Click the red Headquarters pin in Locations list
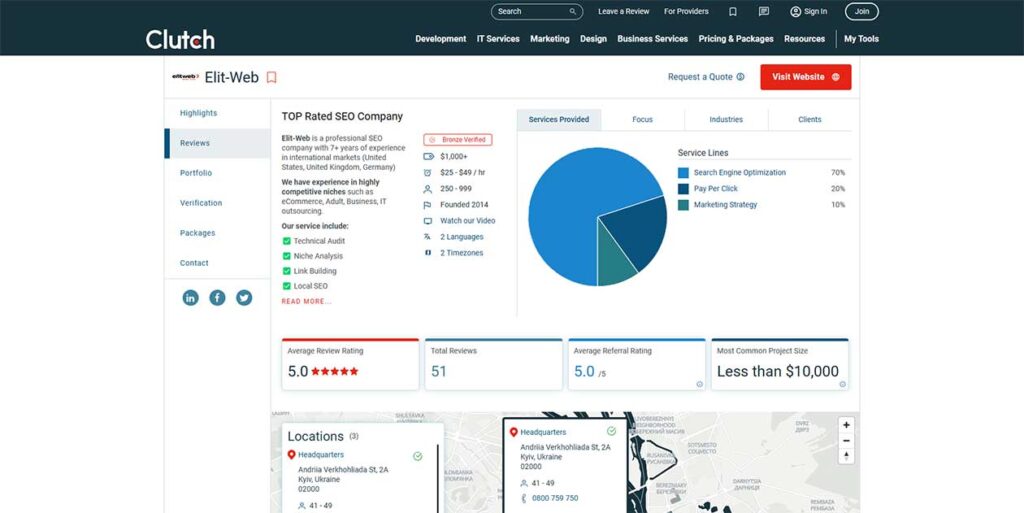Viewport: 1024px width, 513px height. (x=291, y=455)
